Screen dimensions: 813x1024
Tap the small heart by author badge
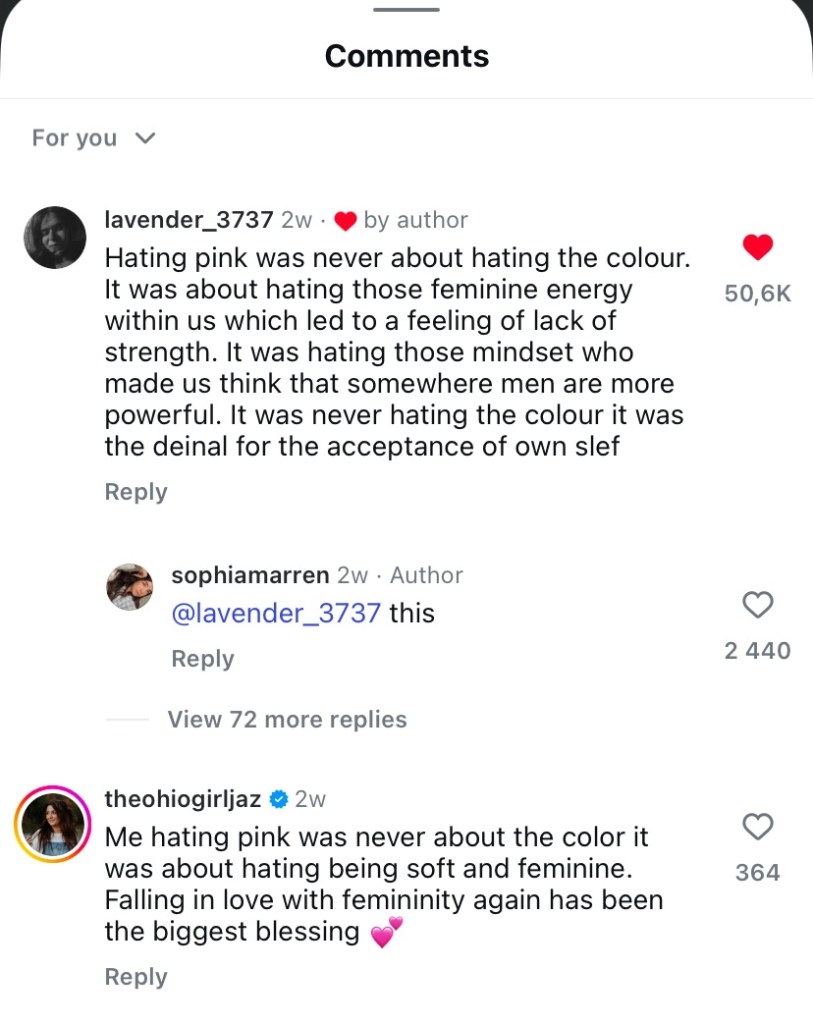345,221
